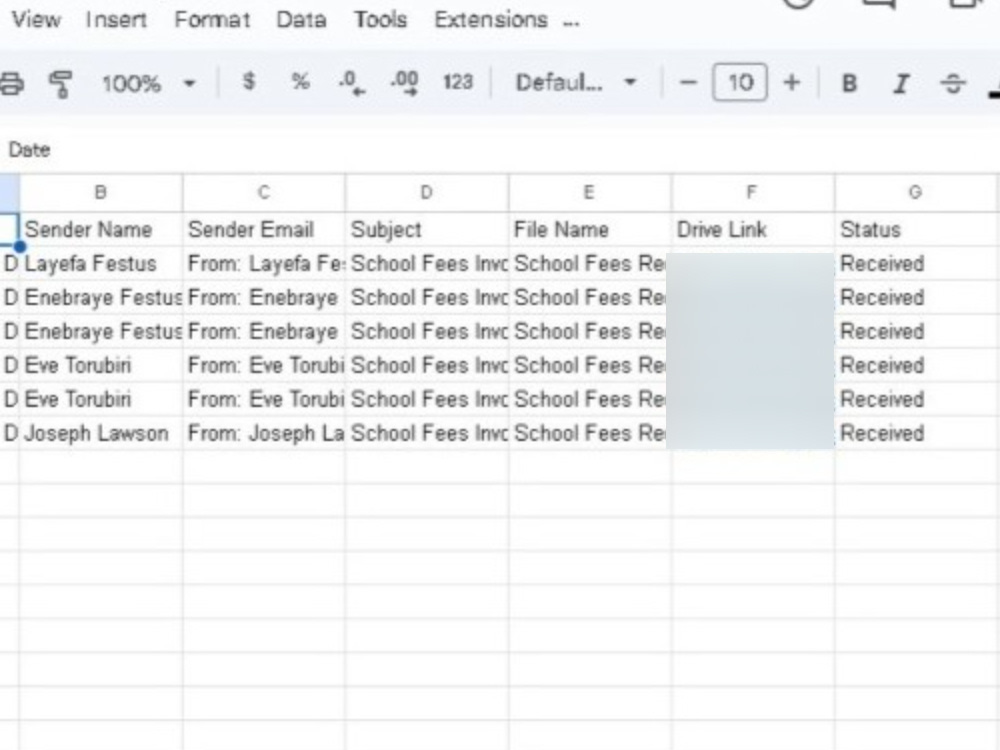This screenshot has height=750, width=1000.
Task: Select Received status in Layefa Festus row
Action: (x=916, y=263)
